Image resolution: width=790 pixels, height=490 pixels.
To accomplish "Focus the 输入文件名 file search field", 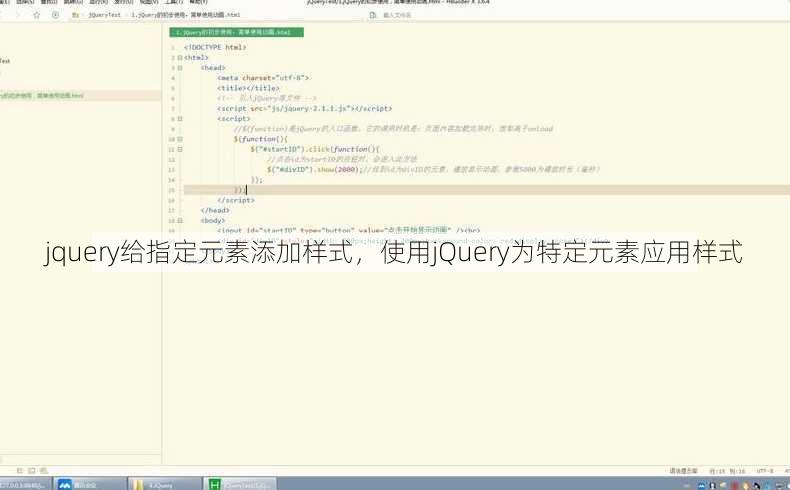I will [398, 15].
